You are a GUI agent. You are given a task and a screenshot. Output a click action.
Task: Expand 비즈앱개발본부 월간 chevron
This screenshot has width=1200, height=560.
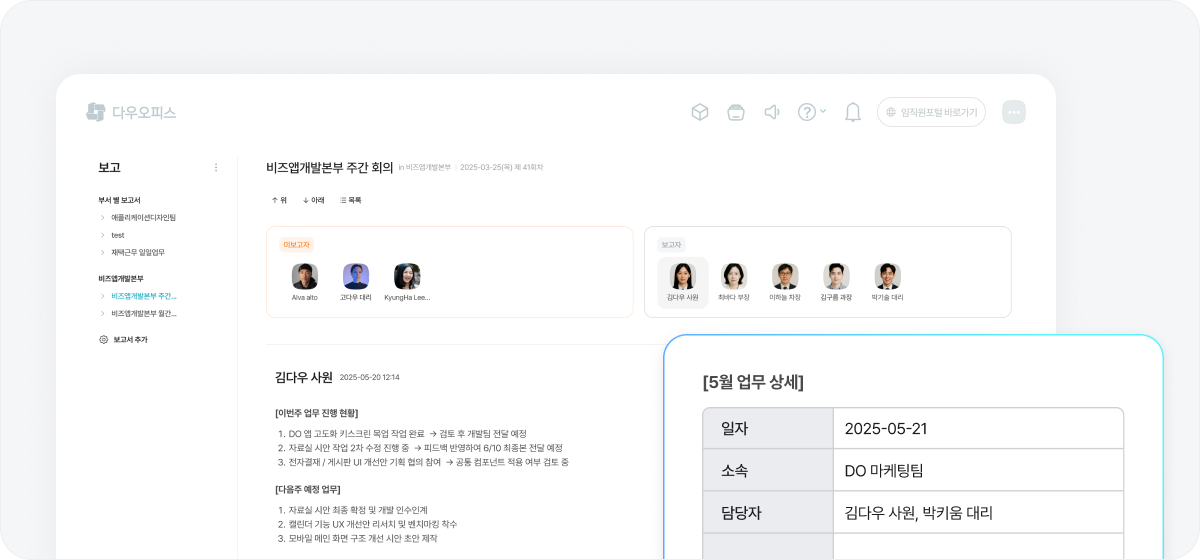[102, 313]
